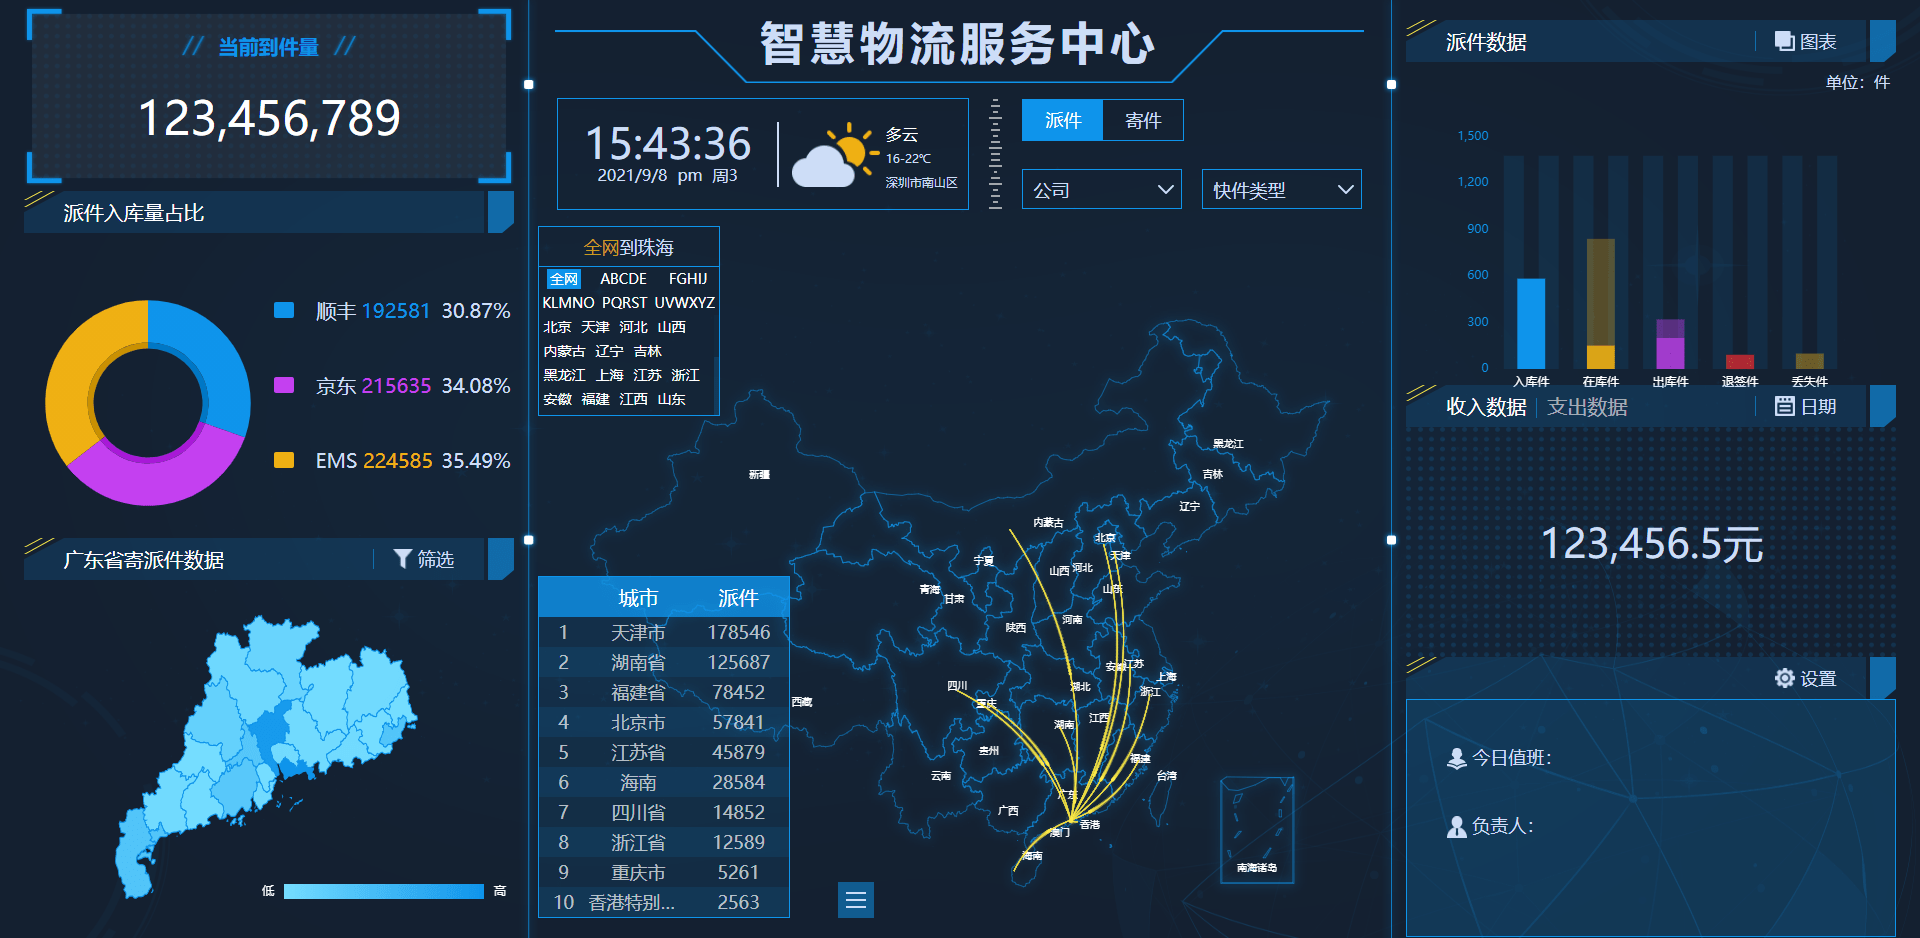Select the FGHIJ letter group
The height and width of the screenshot is (938, 1920).
[688, 279]
